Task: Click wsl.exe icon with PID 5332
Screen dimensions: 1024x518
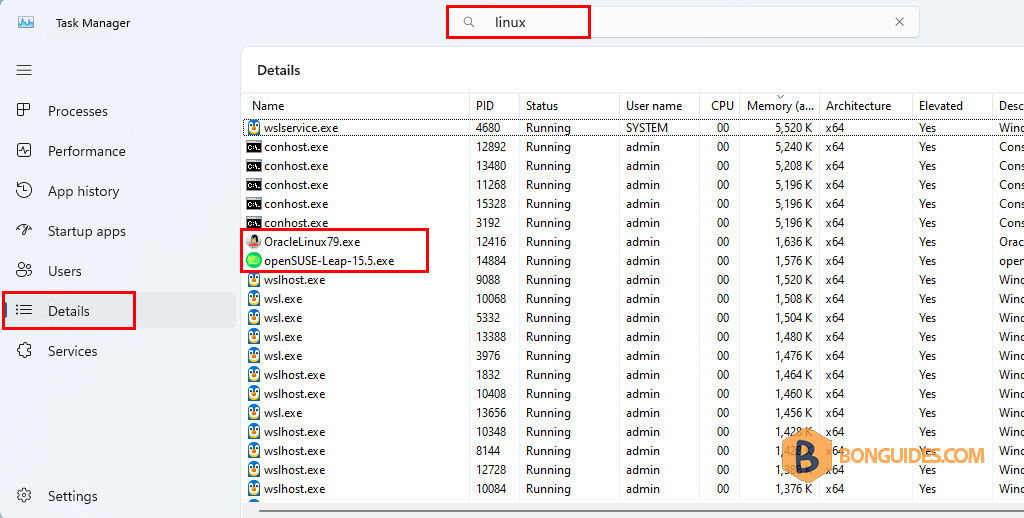Action: coord(254,317)
